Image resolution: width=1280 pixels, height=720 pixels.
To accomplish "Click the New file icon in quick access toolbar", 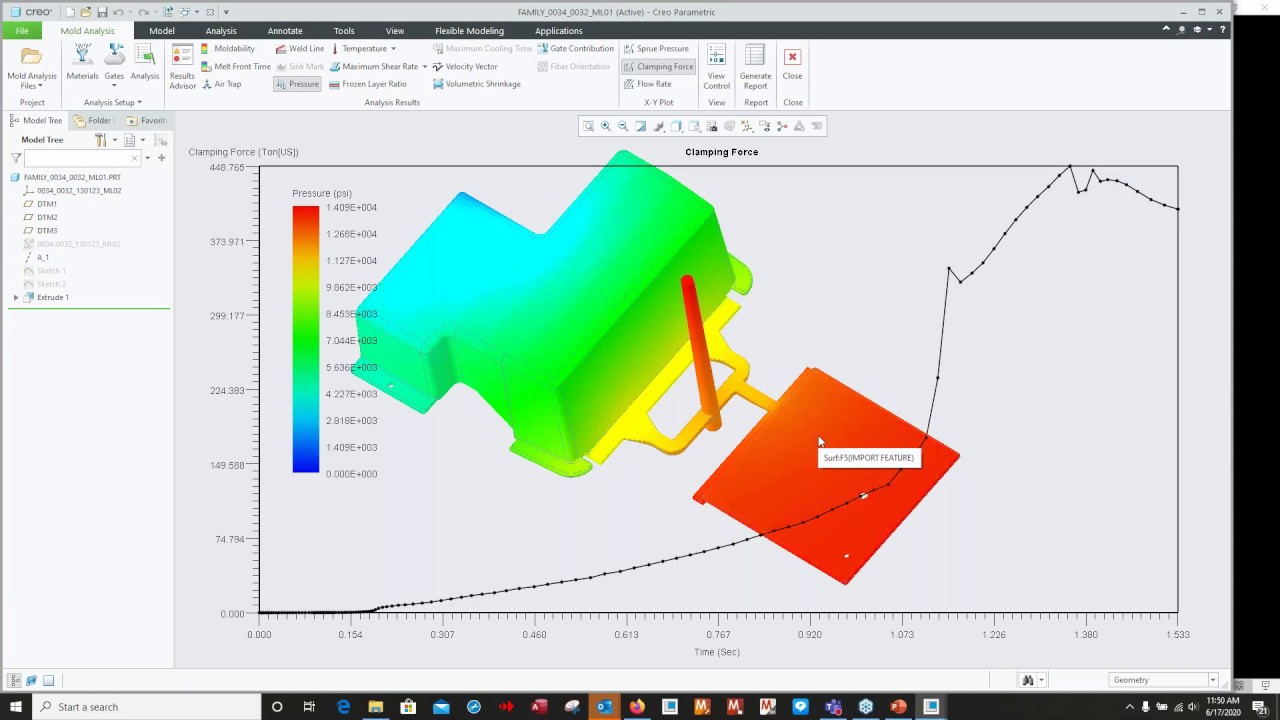I will [x=69, y=12].
